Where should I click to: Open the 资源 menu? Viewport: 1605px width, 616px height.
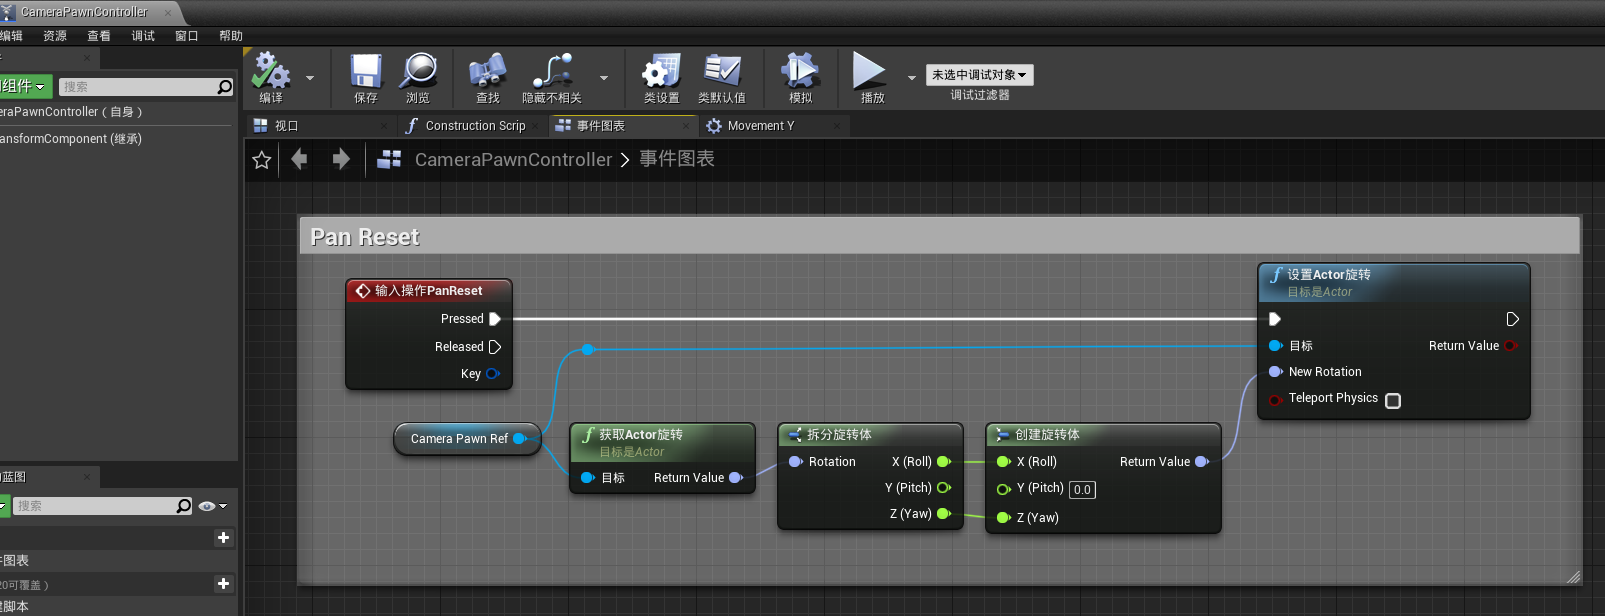pyautogui.click(x=55, y=36)
